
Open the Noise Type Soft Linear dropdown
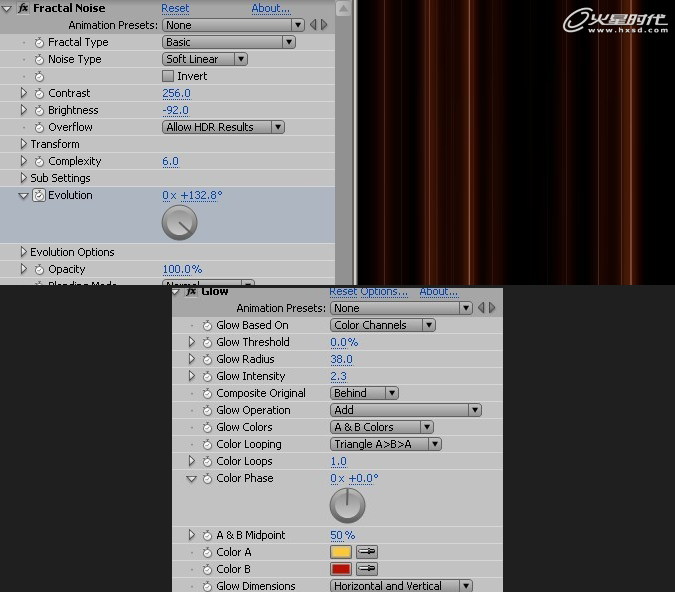204,59
